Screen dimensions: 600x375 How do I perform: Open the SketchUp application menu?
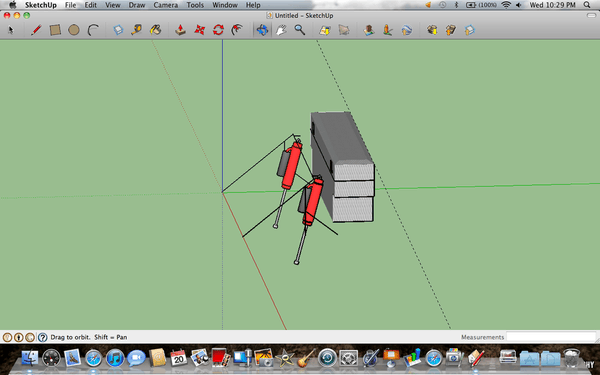coord(41,5)
